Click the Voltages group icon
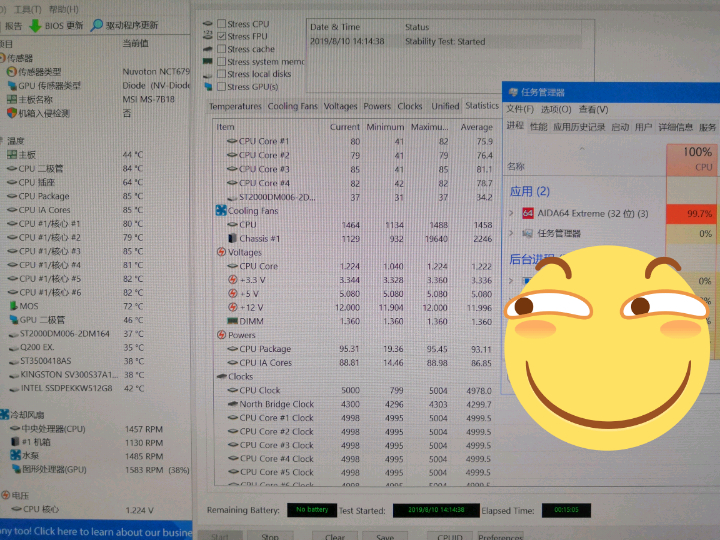Screen dimensions: 720x540 click(x=221, y=252)
